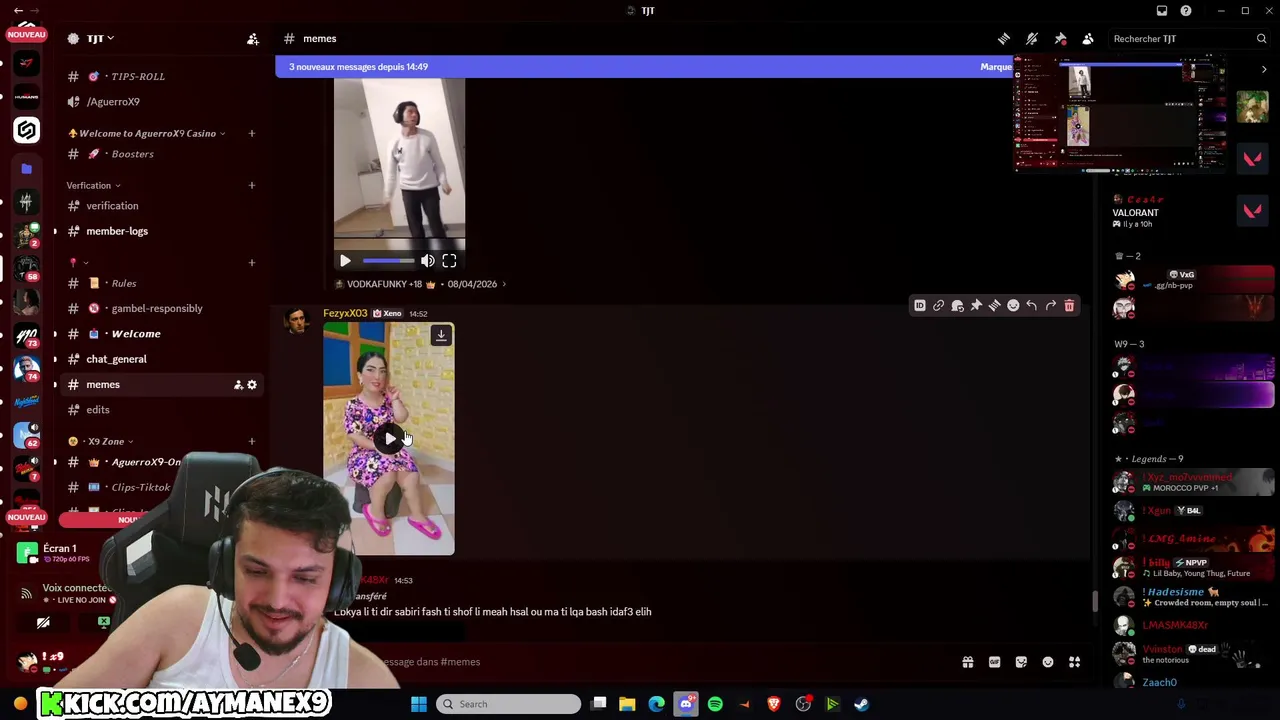Open the apps launcher in message bar
The image size is (1280, 720).
point(1074,662)
